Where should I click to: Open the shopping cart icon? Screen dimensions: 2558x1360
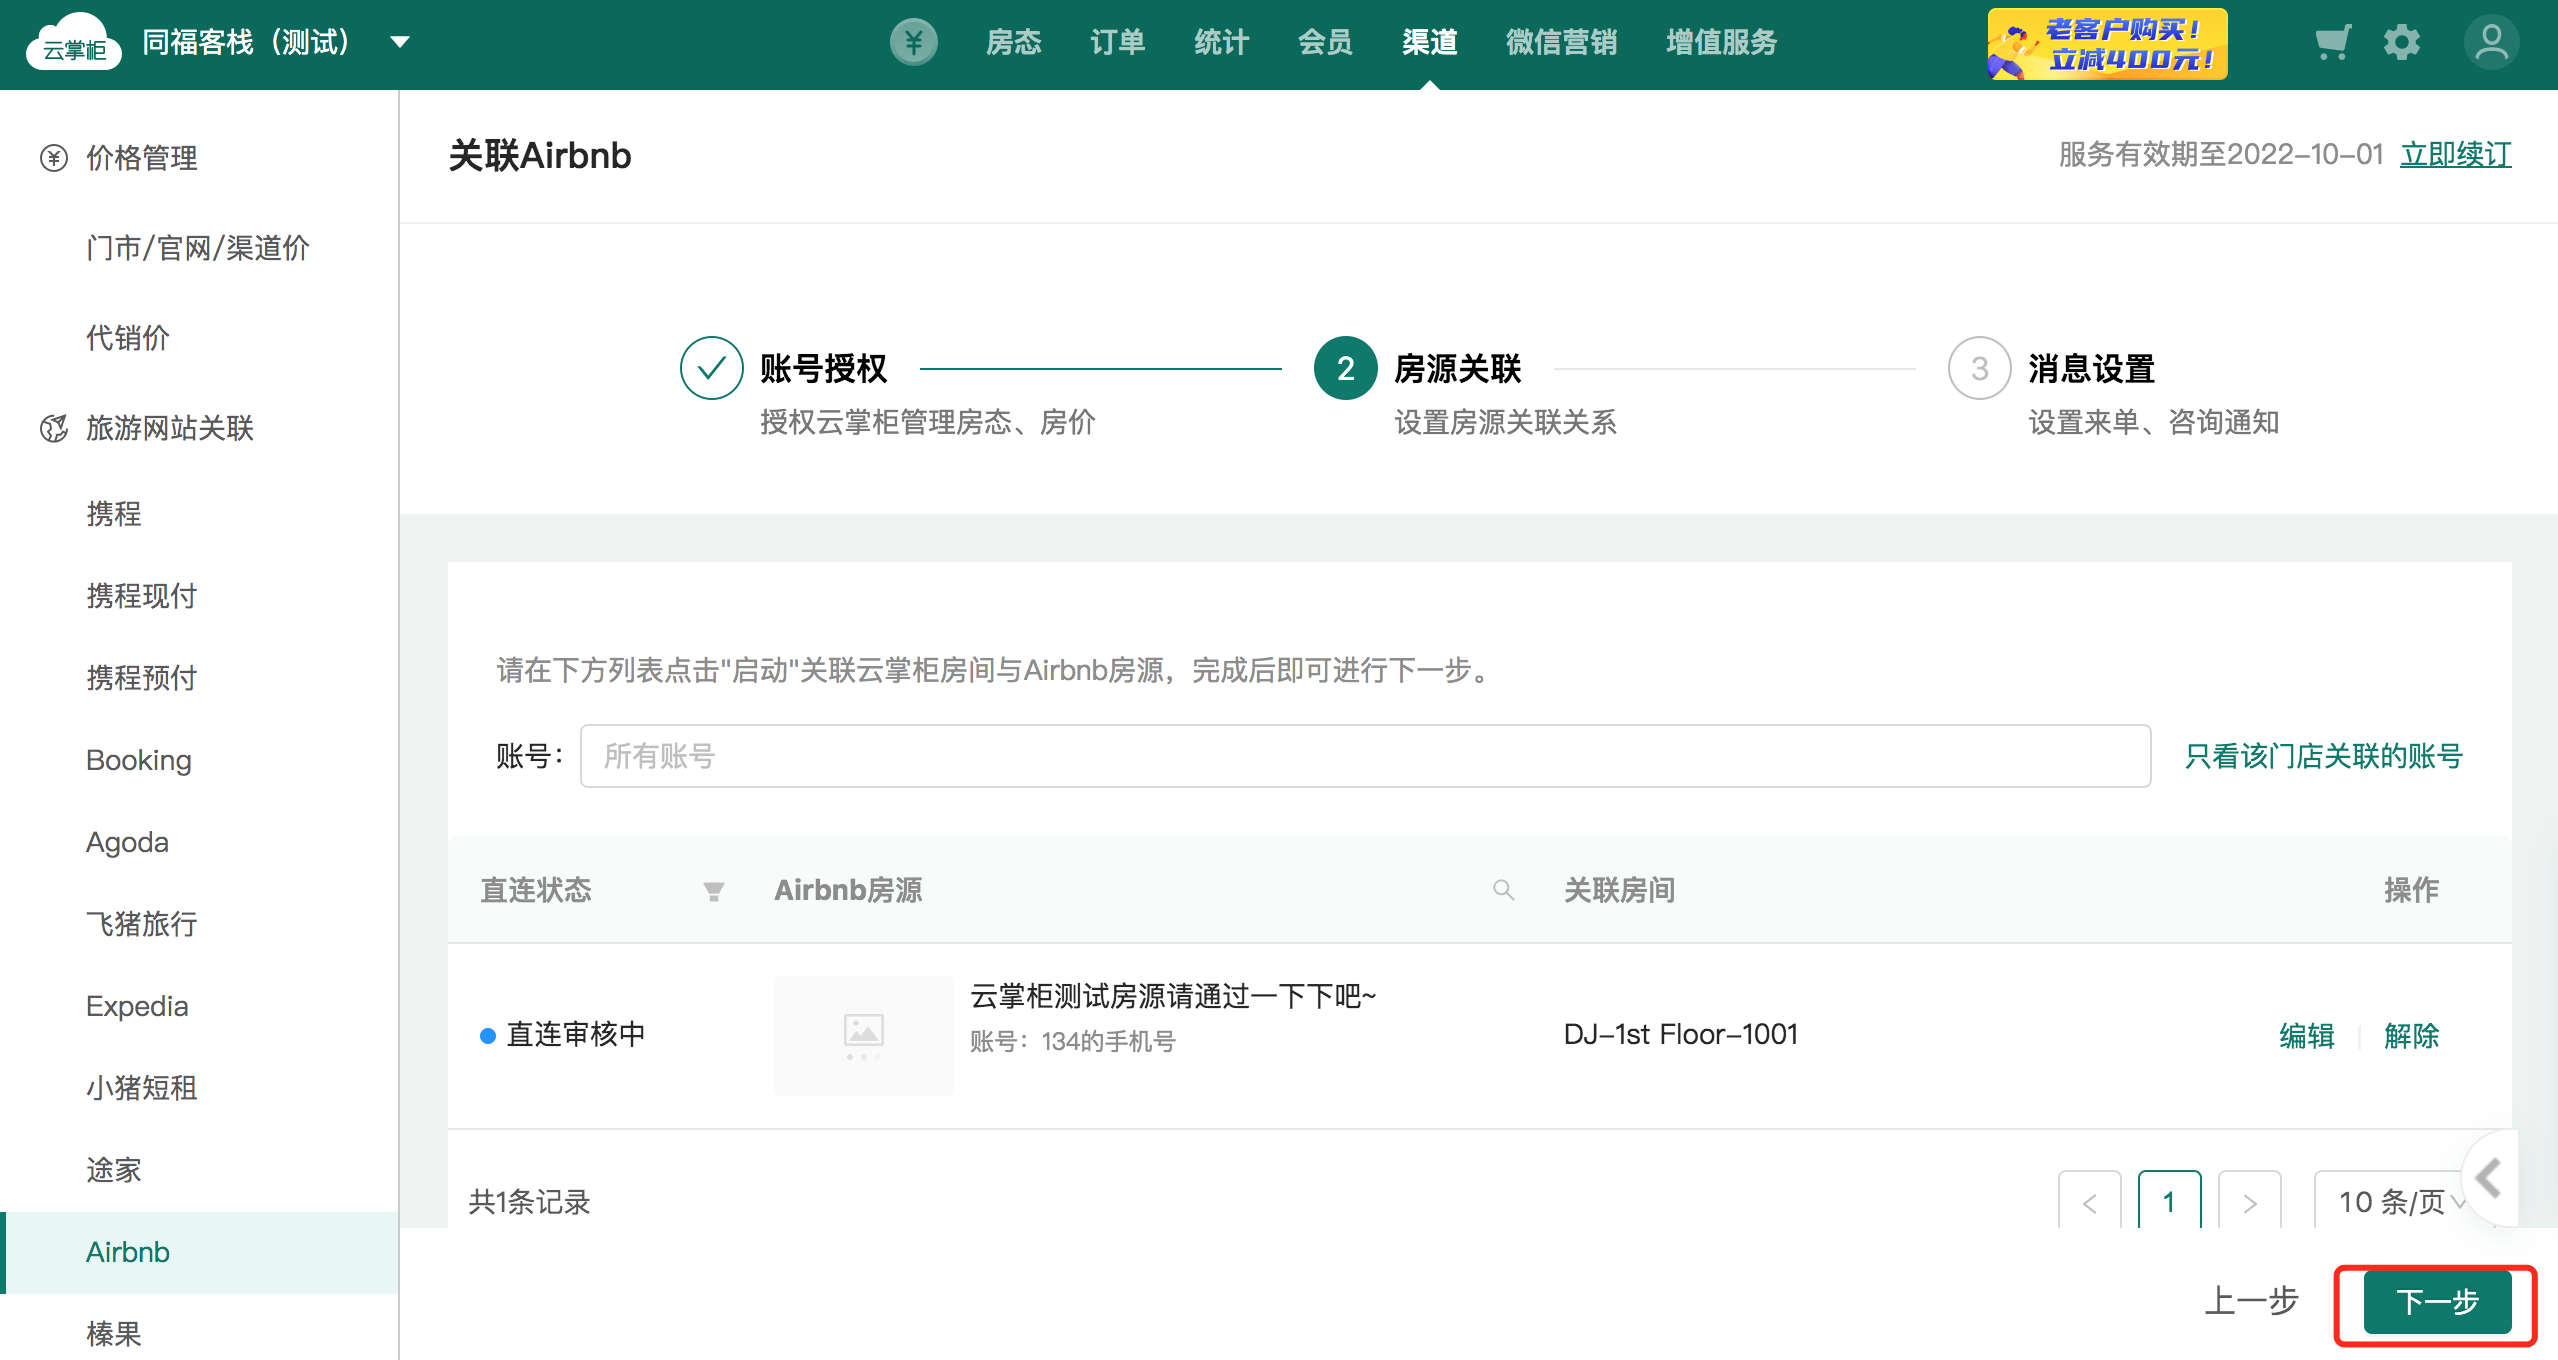2332,42
